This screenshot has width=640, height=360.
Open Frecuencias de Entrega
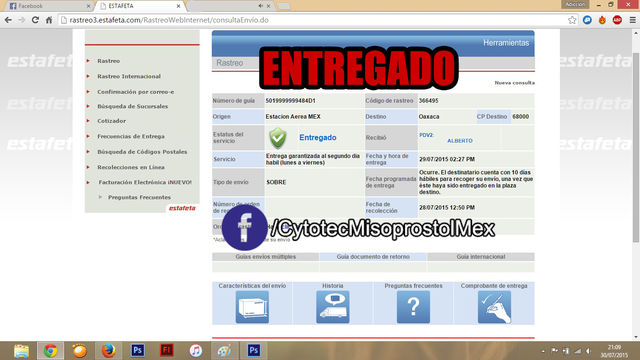click(131, 136)
